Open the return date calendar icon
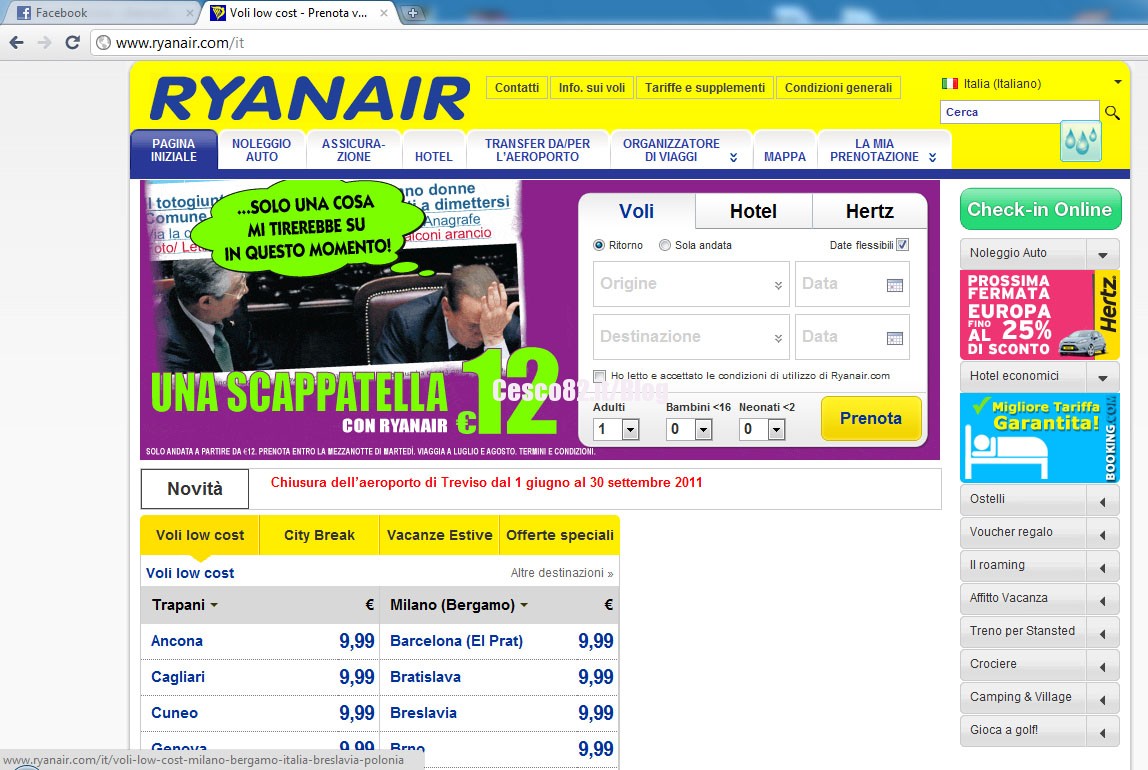Screen dimensions: 1148x770 [895, 338]
